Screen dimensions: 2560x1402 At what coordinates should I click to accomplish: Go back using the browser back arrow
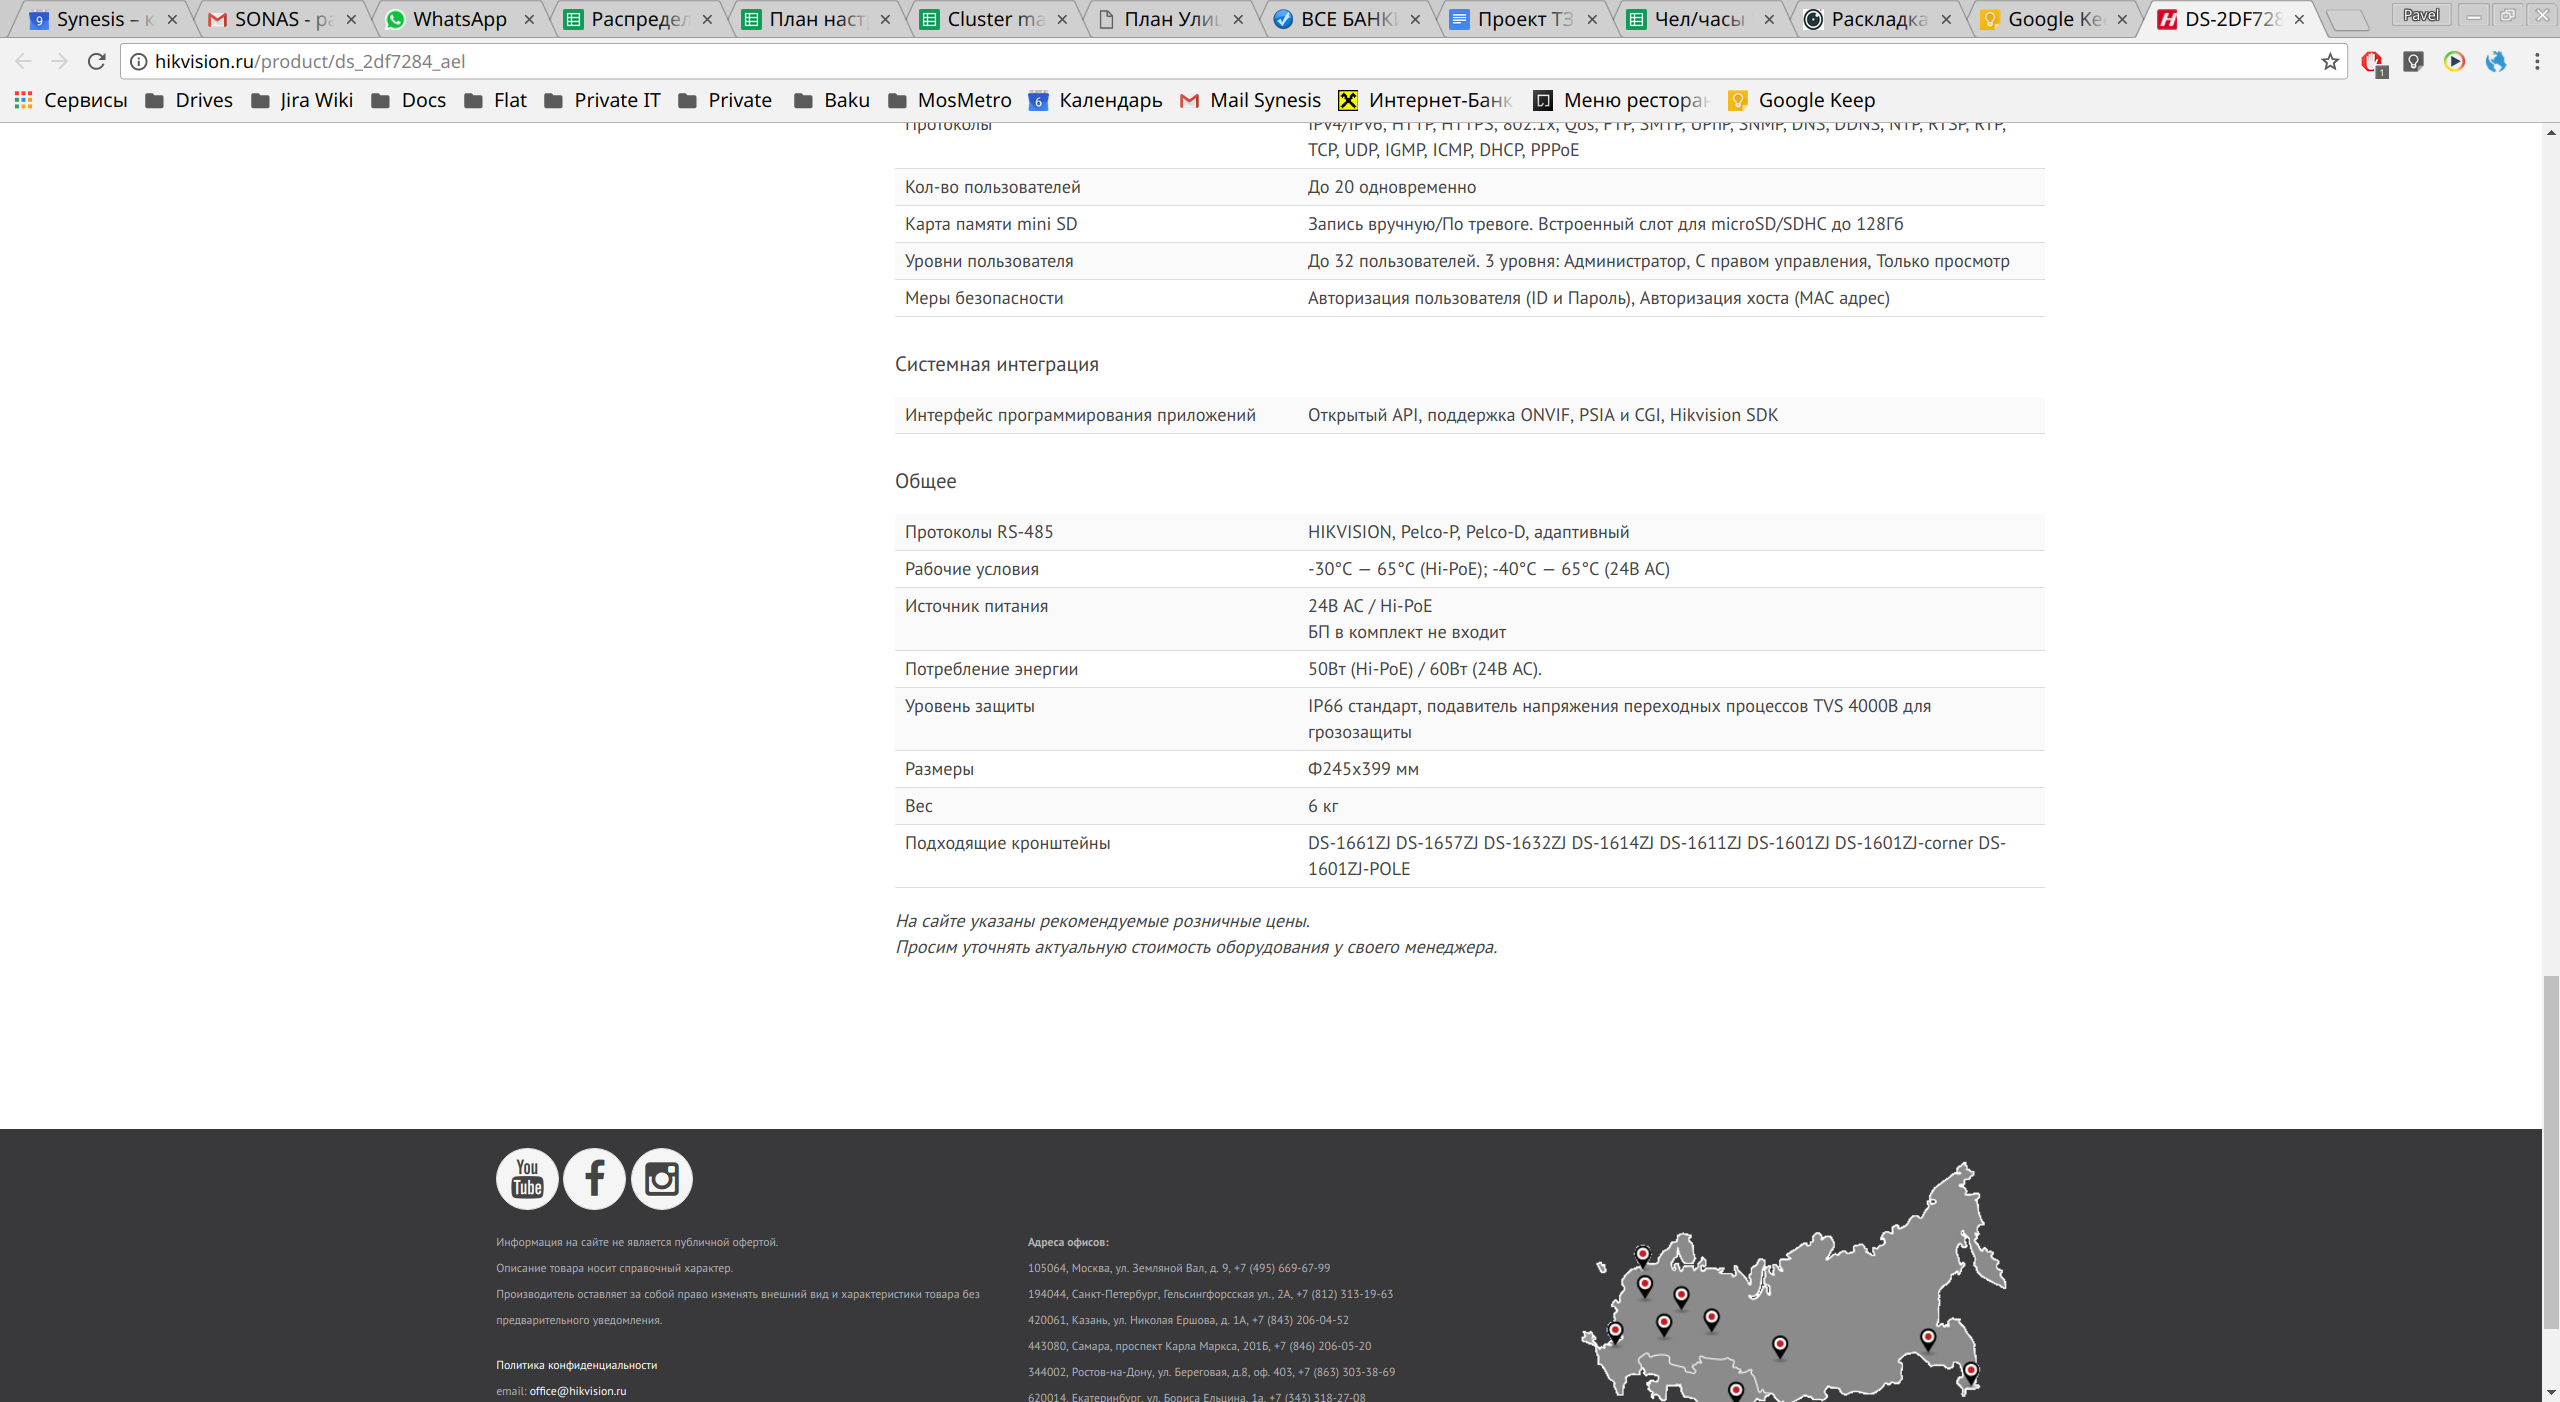point(23,61)
